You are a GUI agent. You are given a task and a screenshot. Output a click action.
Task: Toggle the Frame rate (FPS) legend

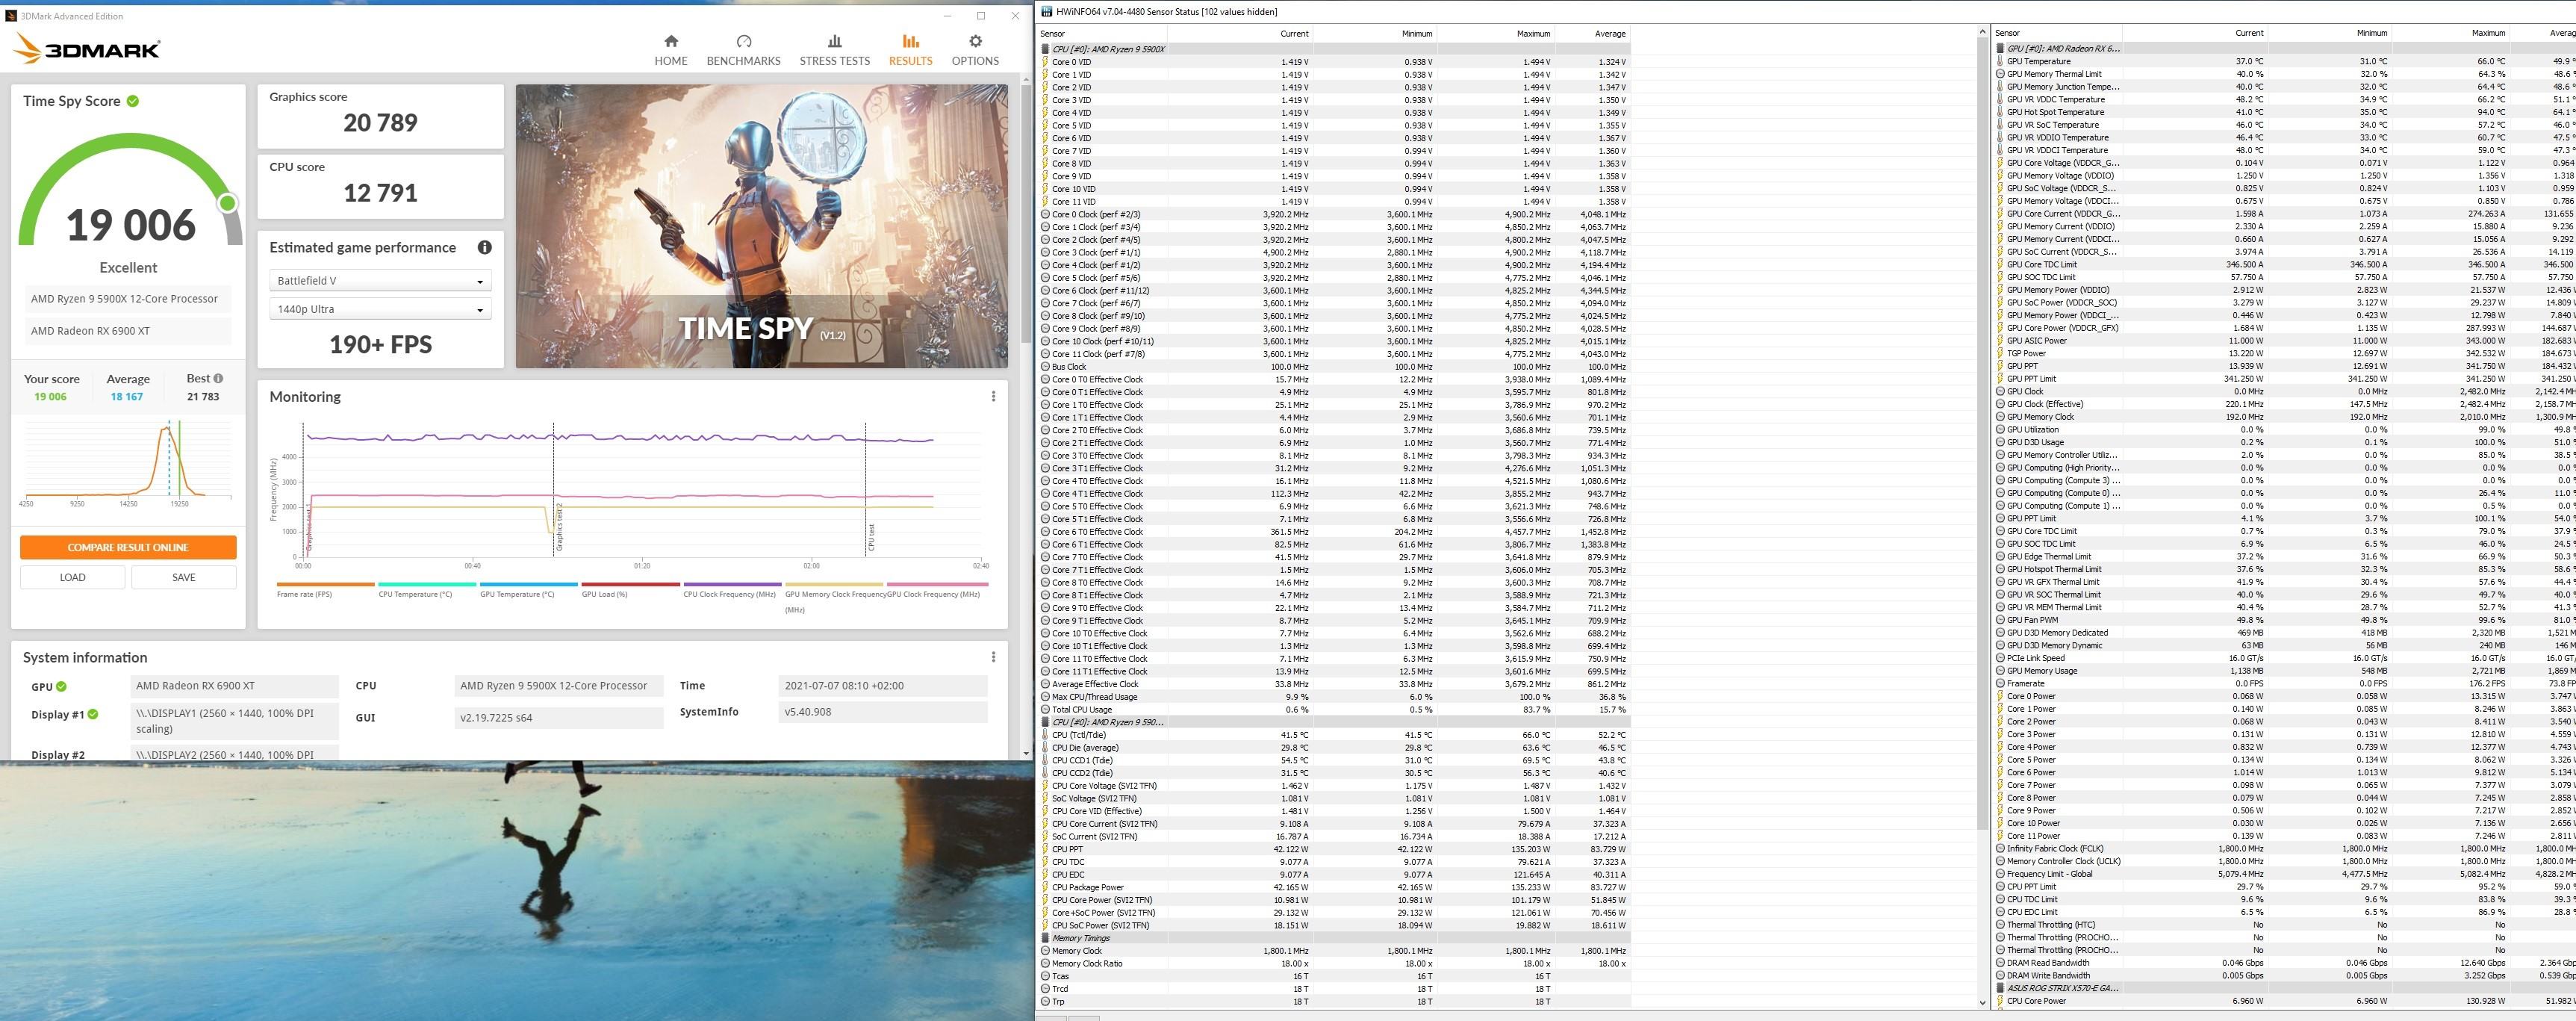[324, 590]
